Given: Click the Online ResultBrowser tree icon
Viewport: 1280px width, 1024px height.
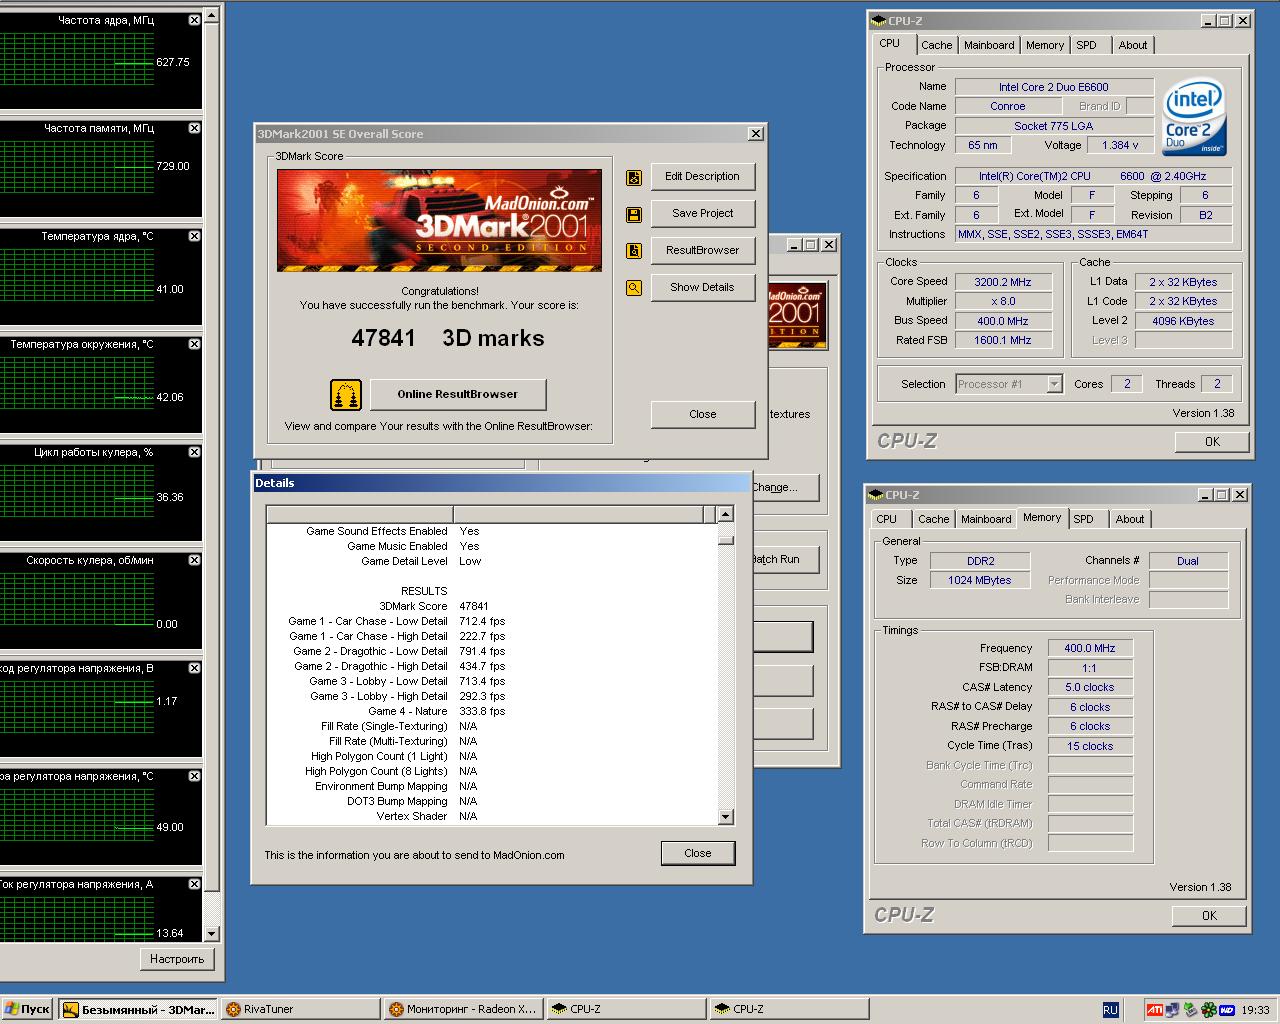Looking at the screenshot, I should (x=345, y=394).
